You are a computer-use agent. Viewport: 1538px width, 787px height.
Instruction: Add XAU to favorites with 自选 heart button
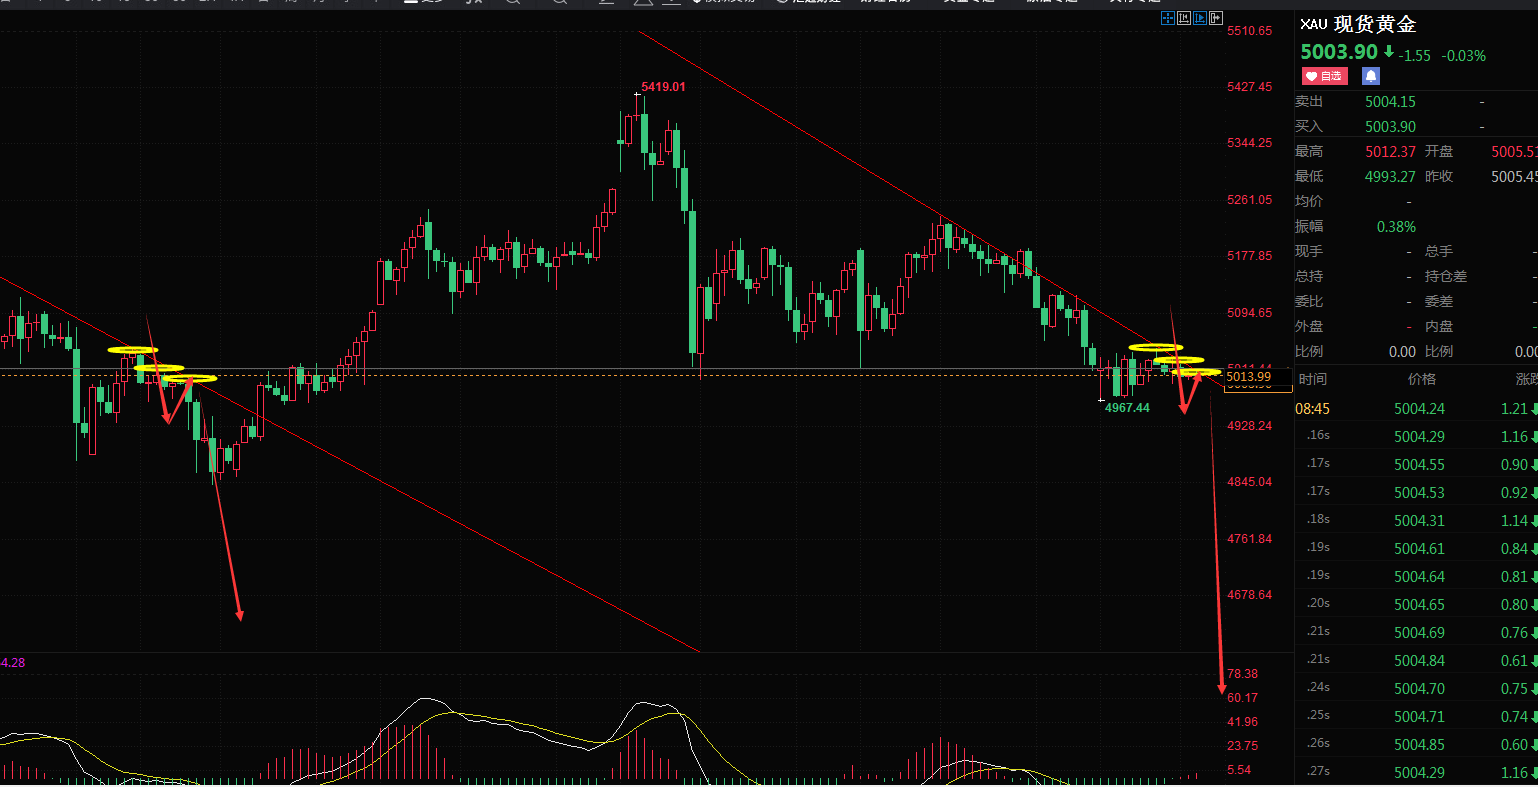point(1324,76)
